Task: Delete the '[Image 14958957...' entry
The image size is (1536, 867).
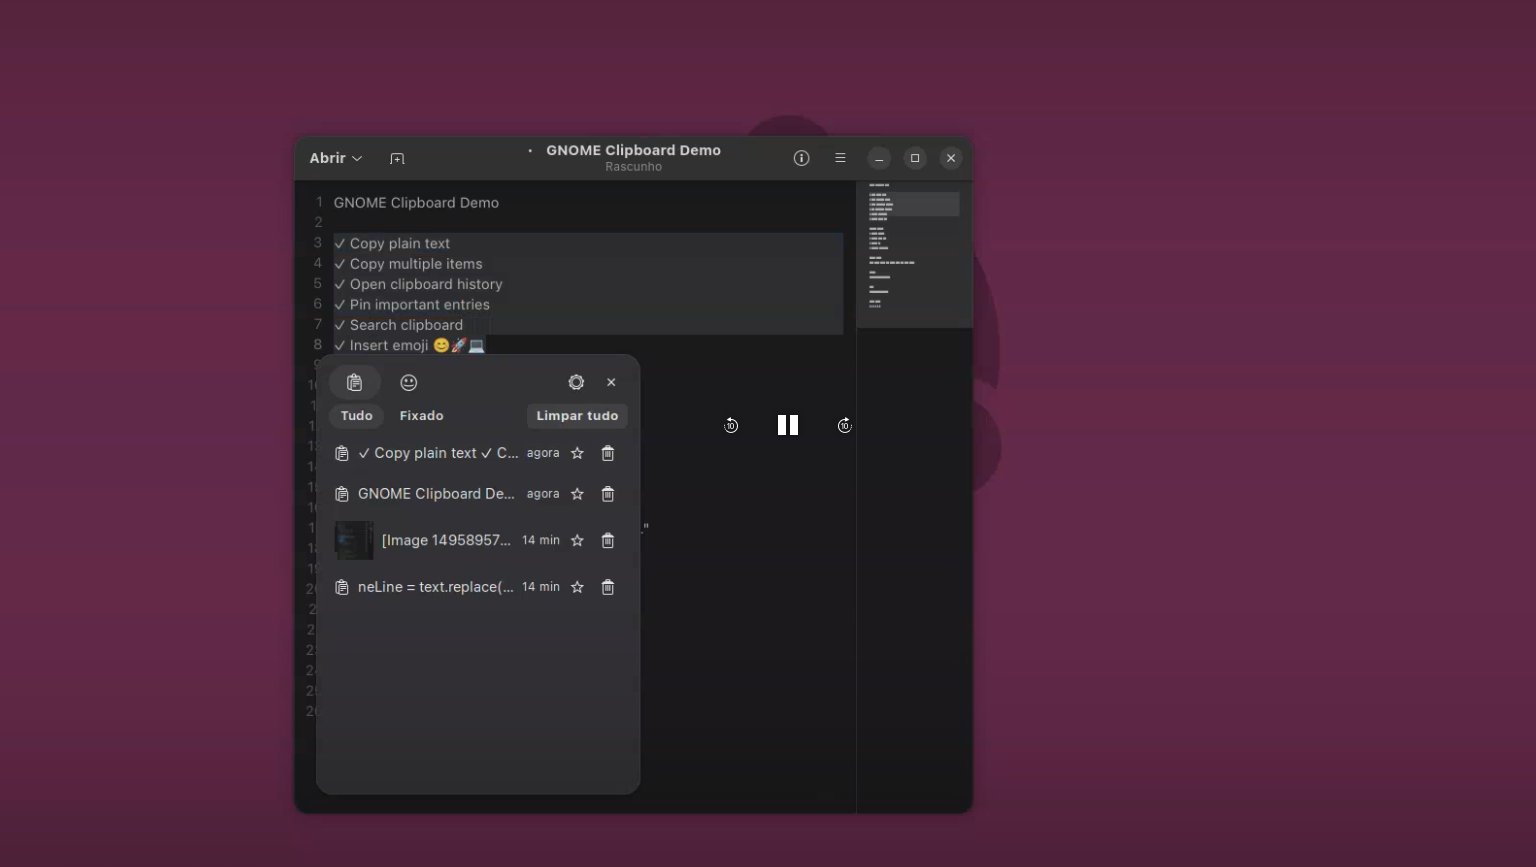Action: pyautogui.click(x=607, y=541)
